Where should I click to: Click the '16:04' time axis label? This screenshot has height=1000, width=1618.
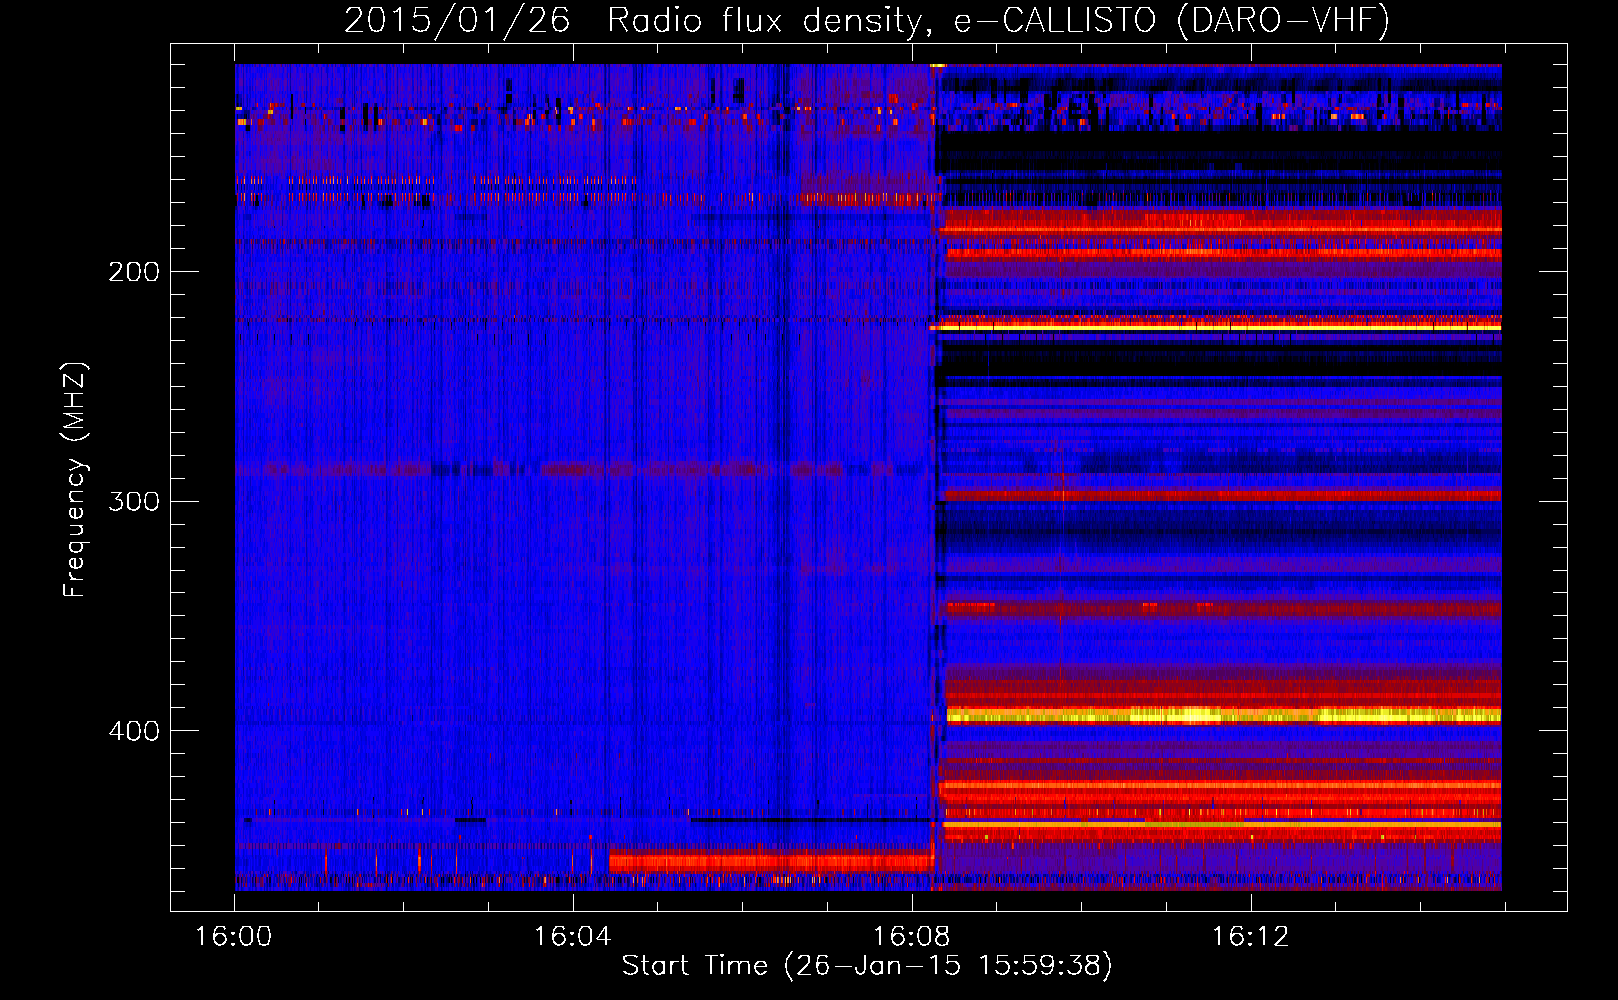click(x=572, y=937)
